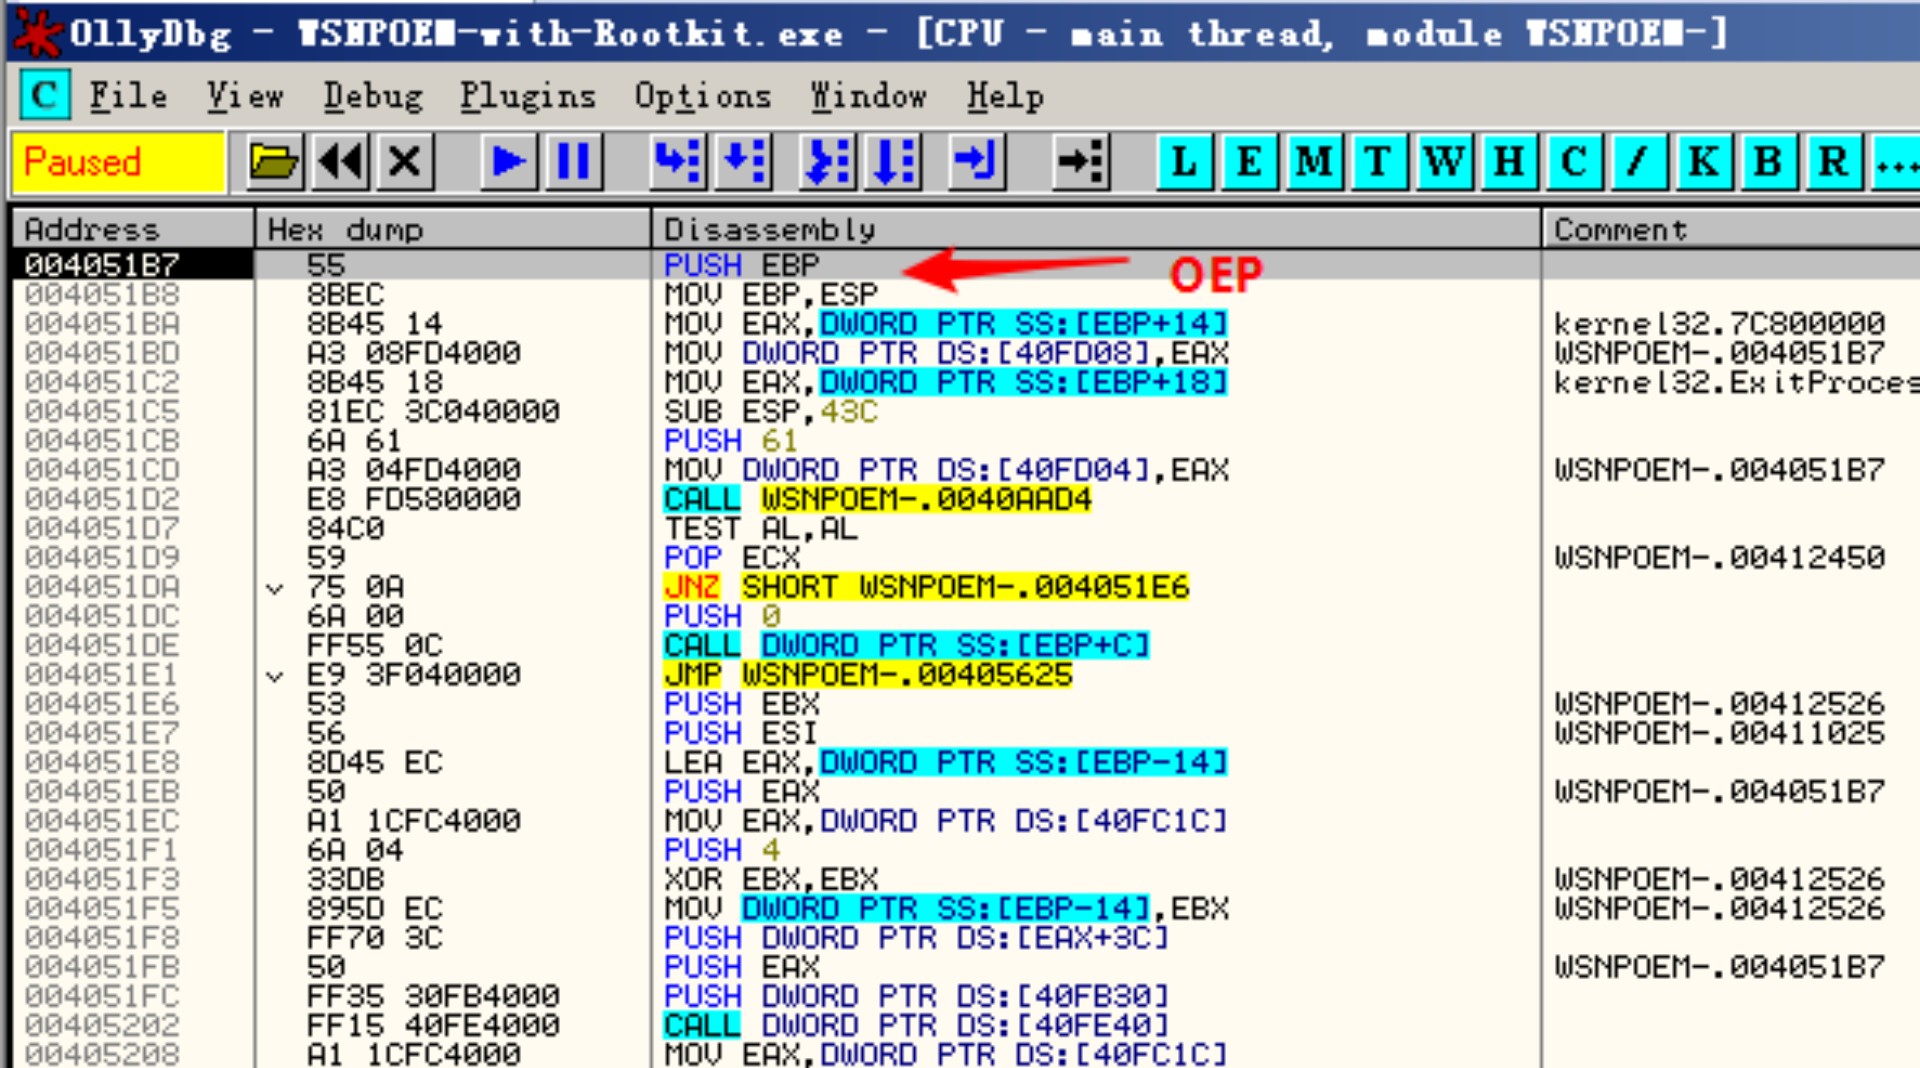Click the Close program X icon
The height and width of the screenshot is (1068, 1920).
pos(405,161)
